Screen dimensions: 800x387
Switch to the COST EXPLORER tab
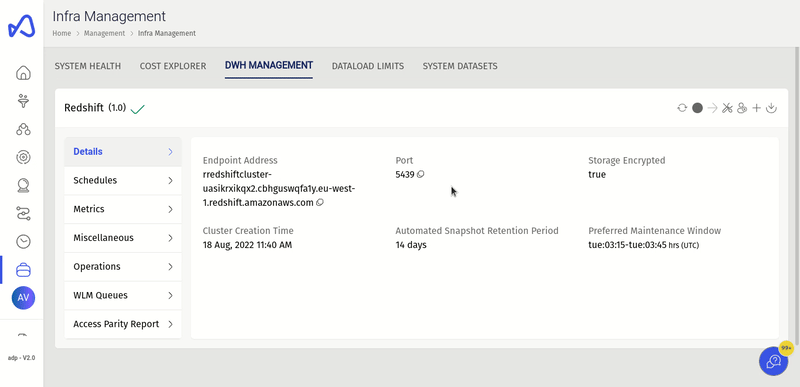point(173,66)
